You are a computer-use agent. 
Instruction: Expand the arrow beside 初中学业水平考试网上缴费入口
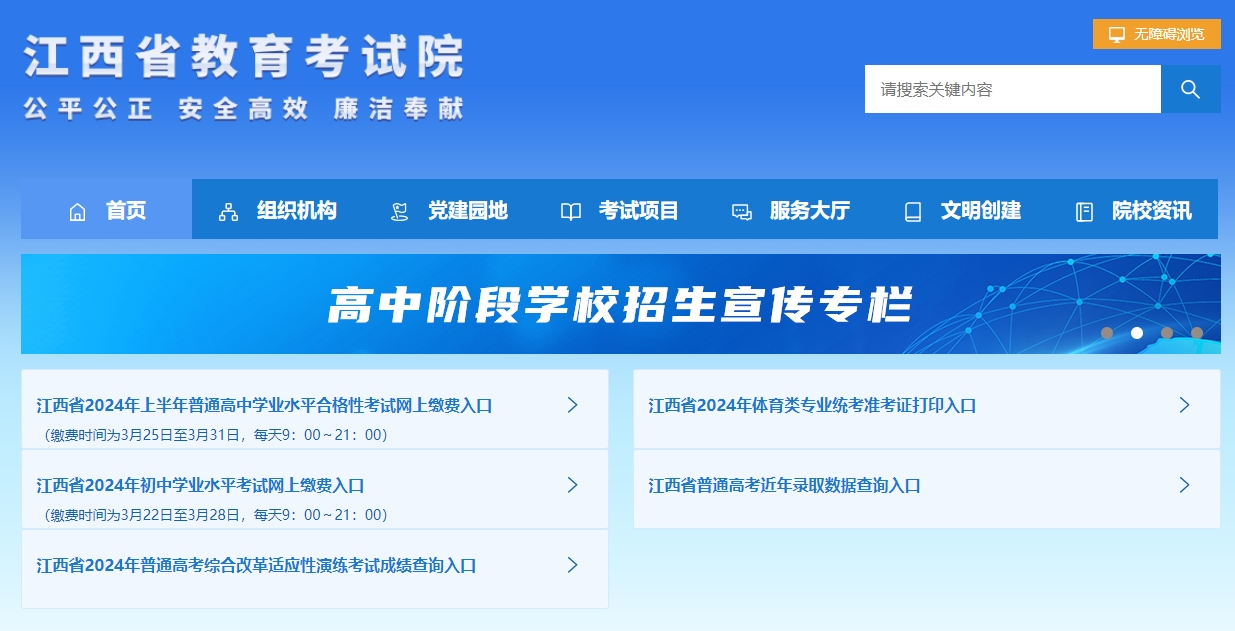(572, 485)
